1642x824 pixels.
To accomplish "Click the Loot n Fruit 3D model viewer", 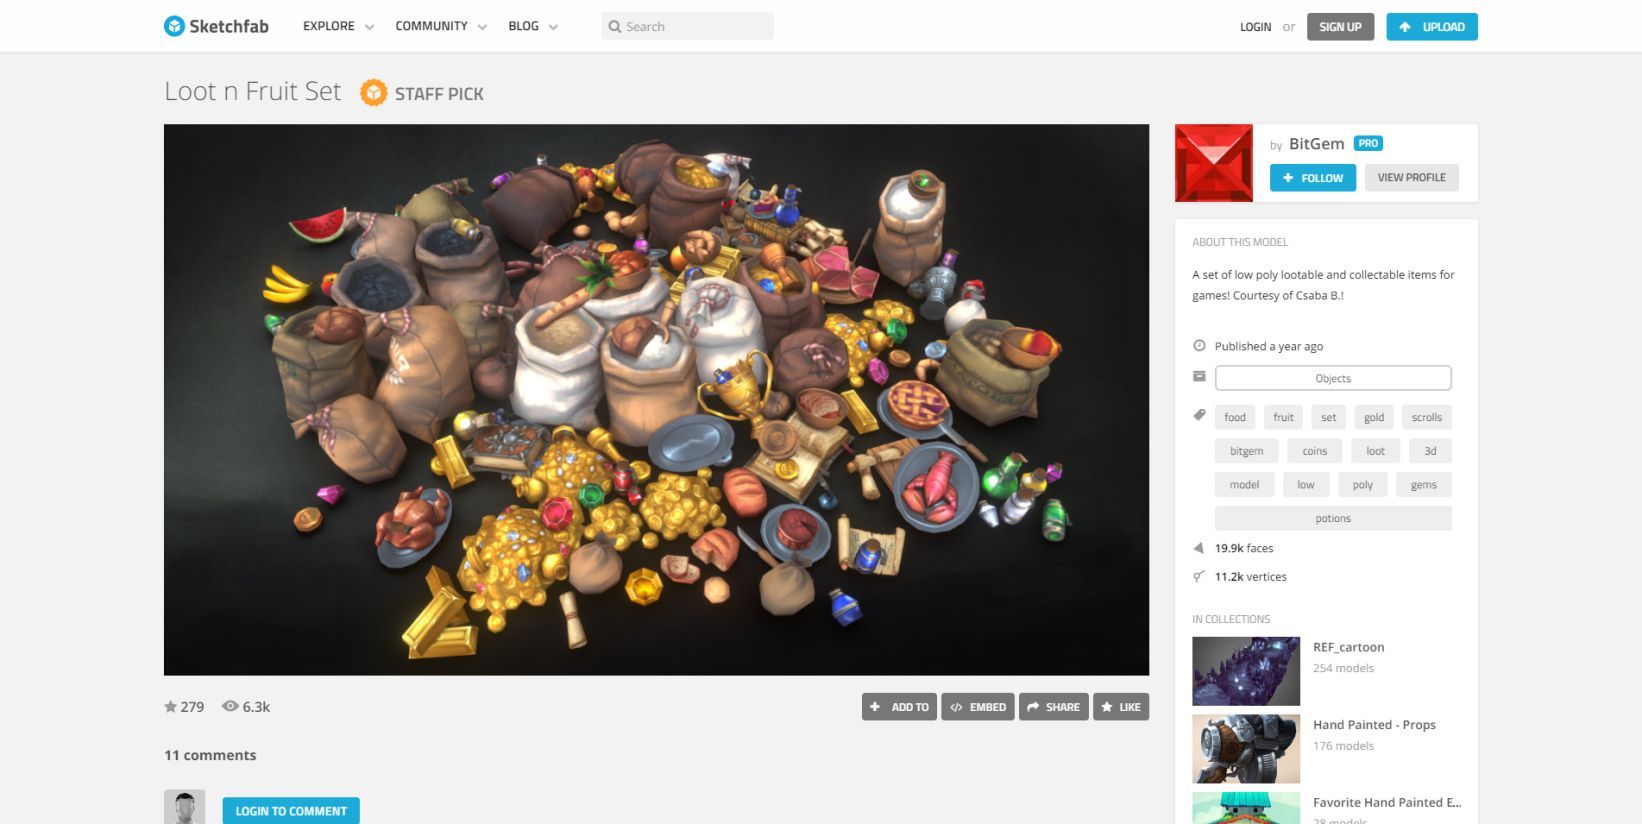I will [x=656, y=400].
